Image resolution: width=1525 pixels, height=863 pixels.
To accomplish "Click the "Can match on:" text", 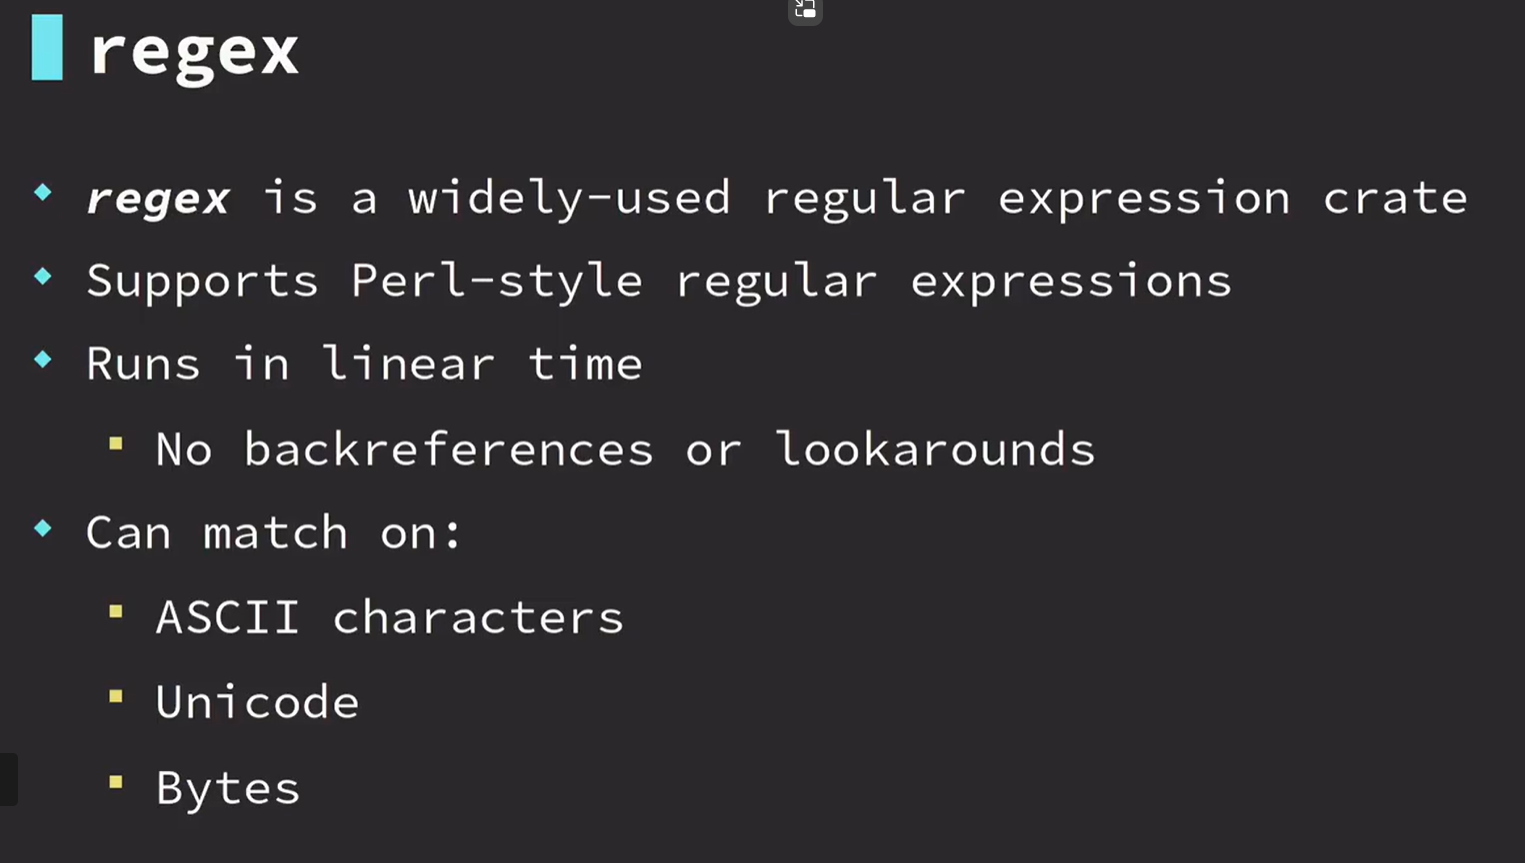I will pos(274,532).
